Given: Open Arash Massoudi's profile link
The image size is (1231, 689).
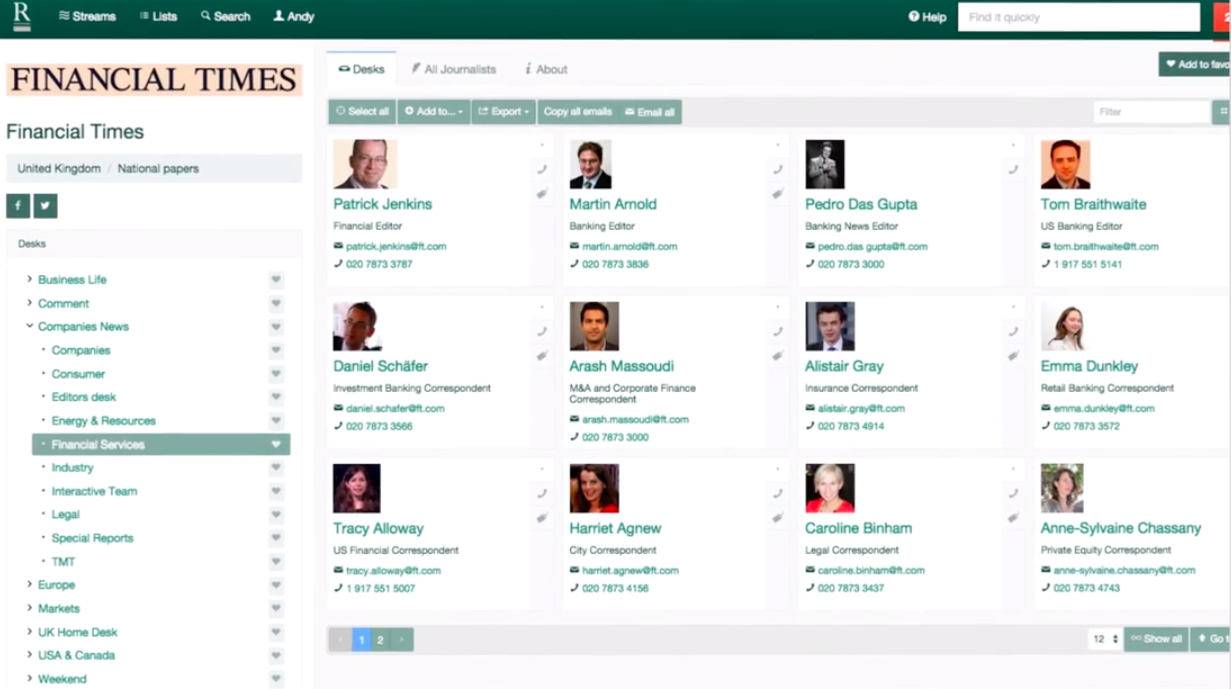Looking at the screenshot, I should (x=621, y=366).
